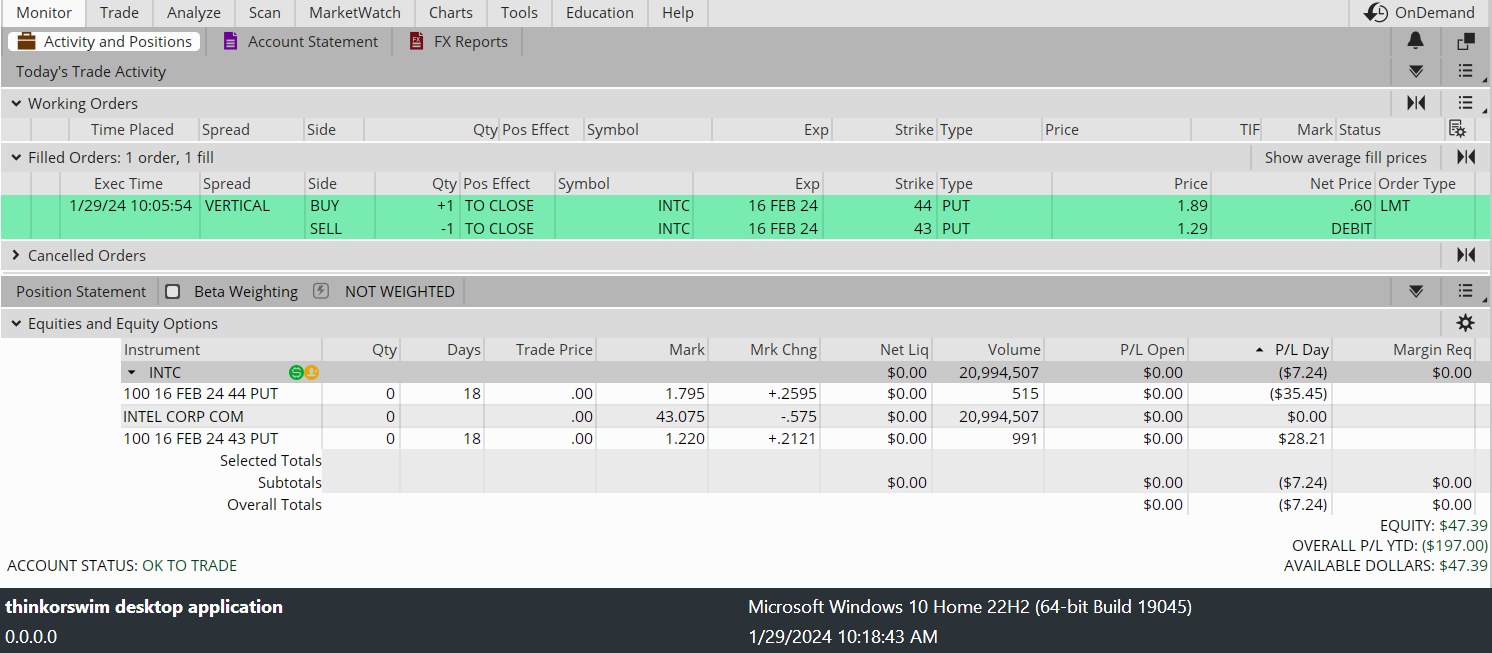Viewport: 1492px width, 653px height.
Task: Click the alerts bell icon
Action: click(1415, 41)
